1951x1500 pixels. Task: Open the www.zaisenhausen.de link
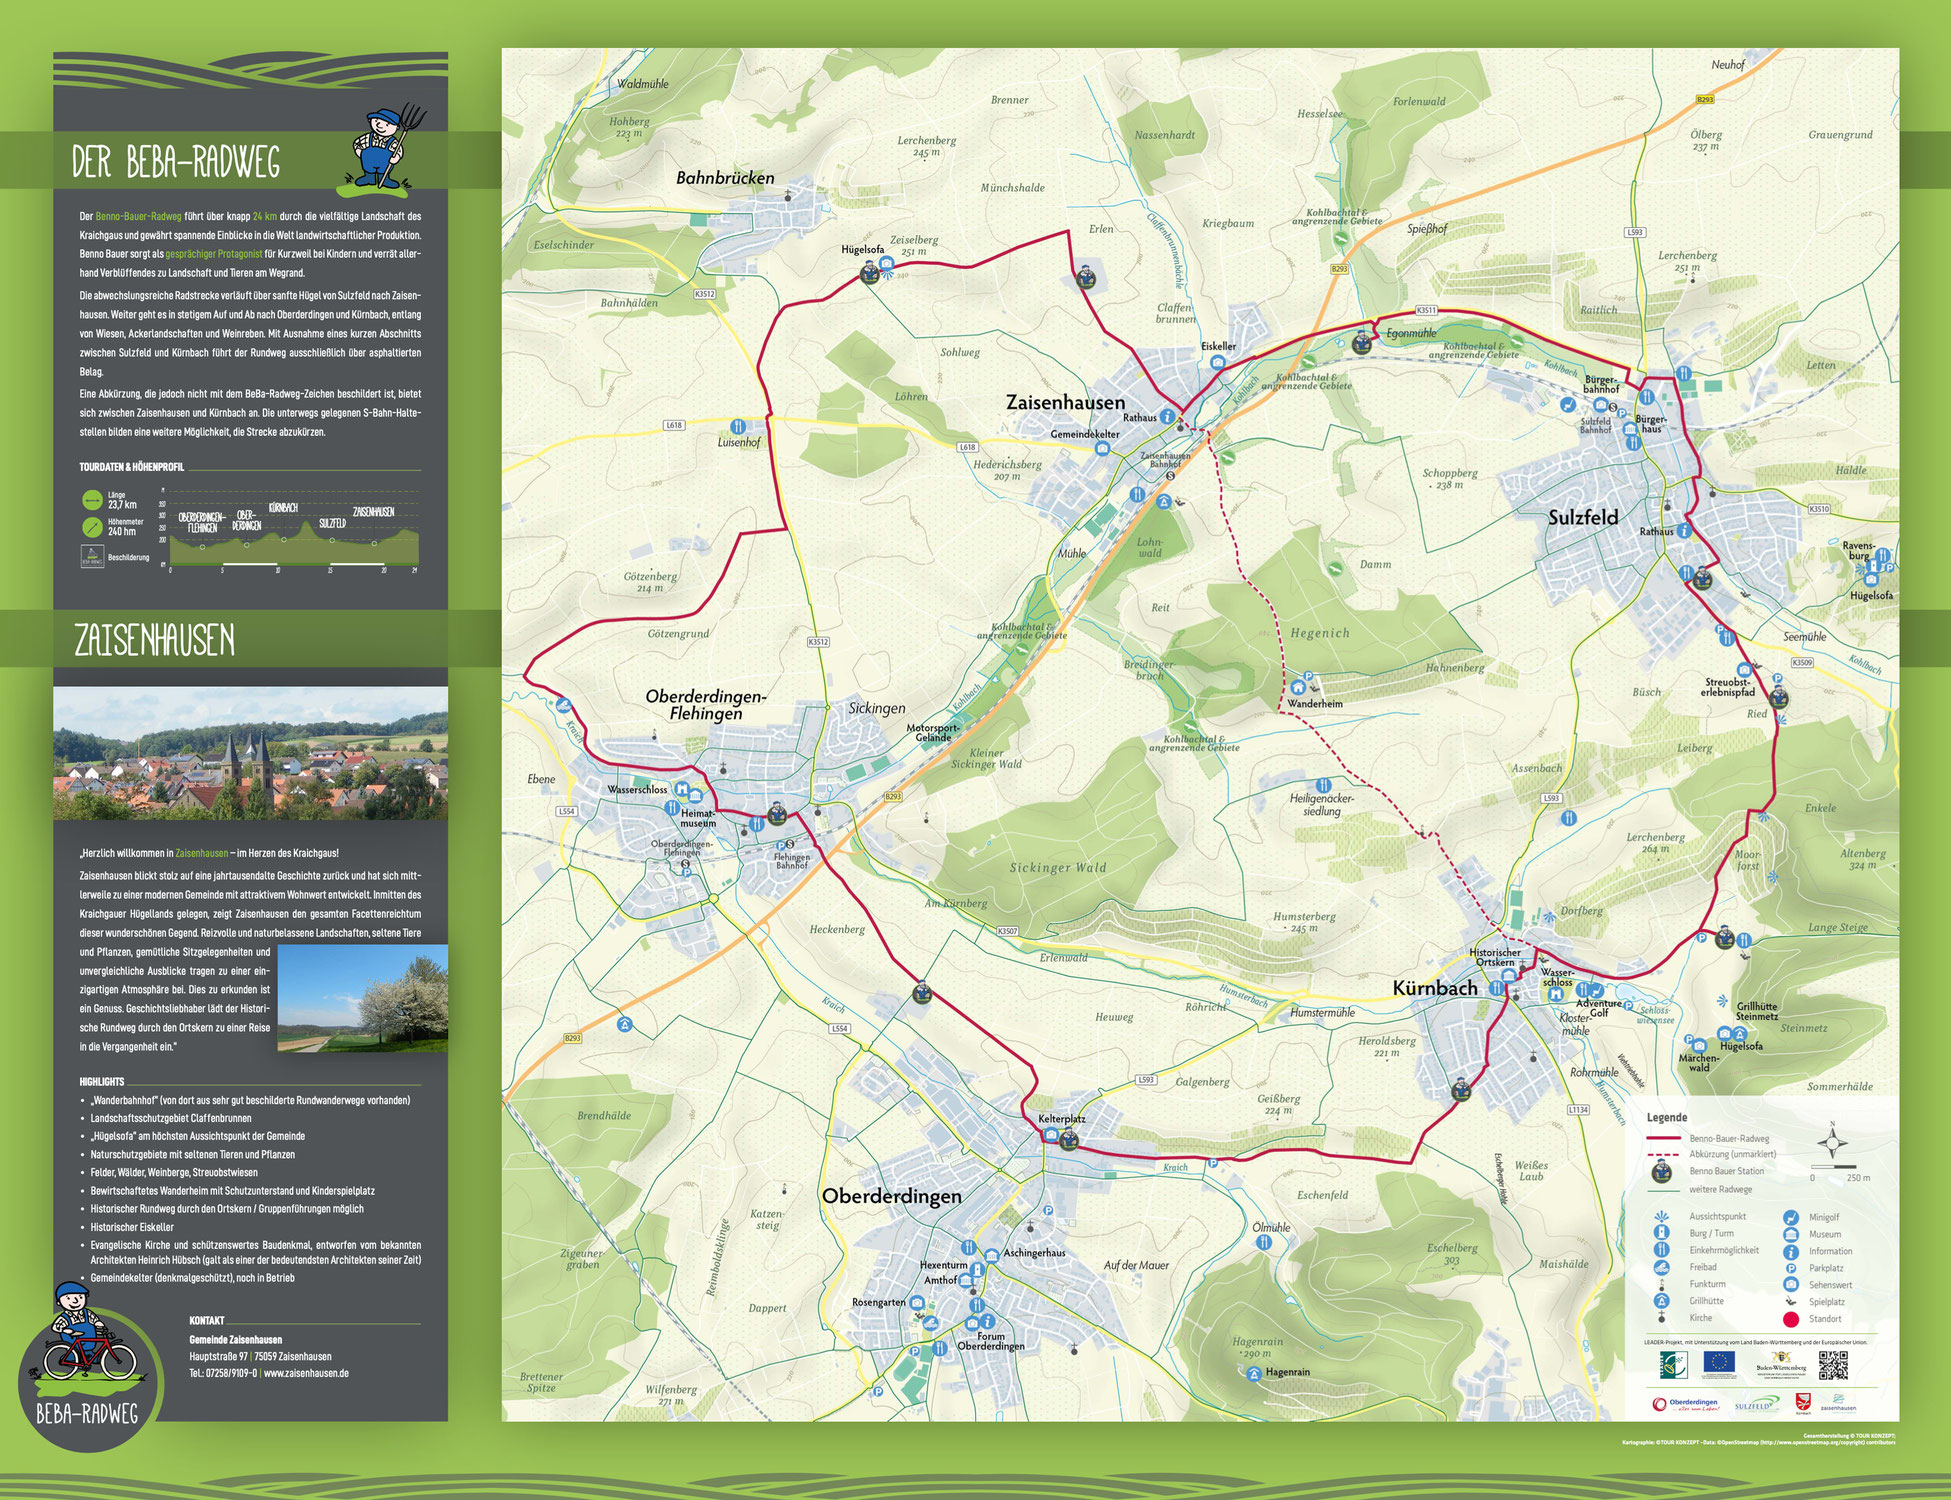(306, 1373)
